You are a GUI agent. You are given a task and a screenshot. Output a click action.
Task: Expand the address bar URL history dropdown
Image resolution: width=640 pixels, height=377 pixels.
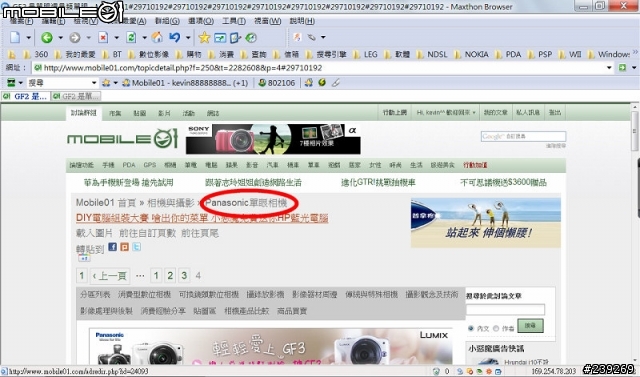point(609,68)
